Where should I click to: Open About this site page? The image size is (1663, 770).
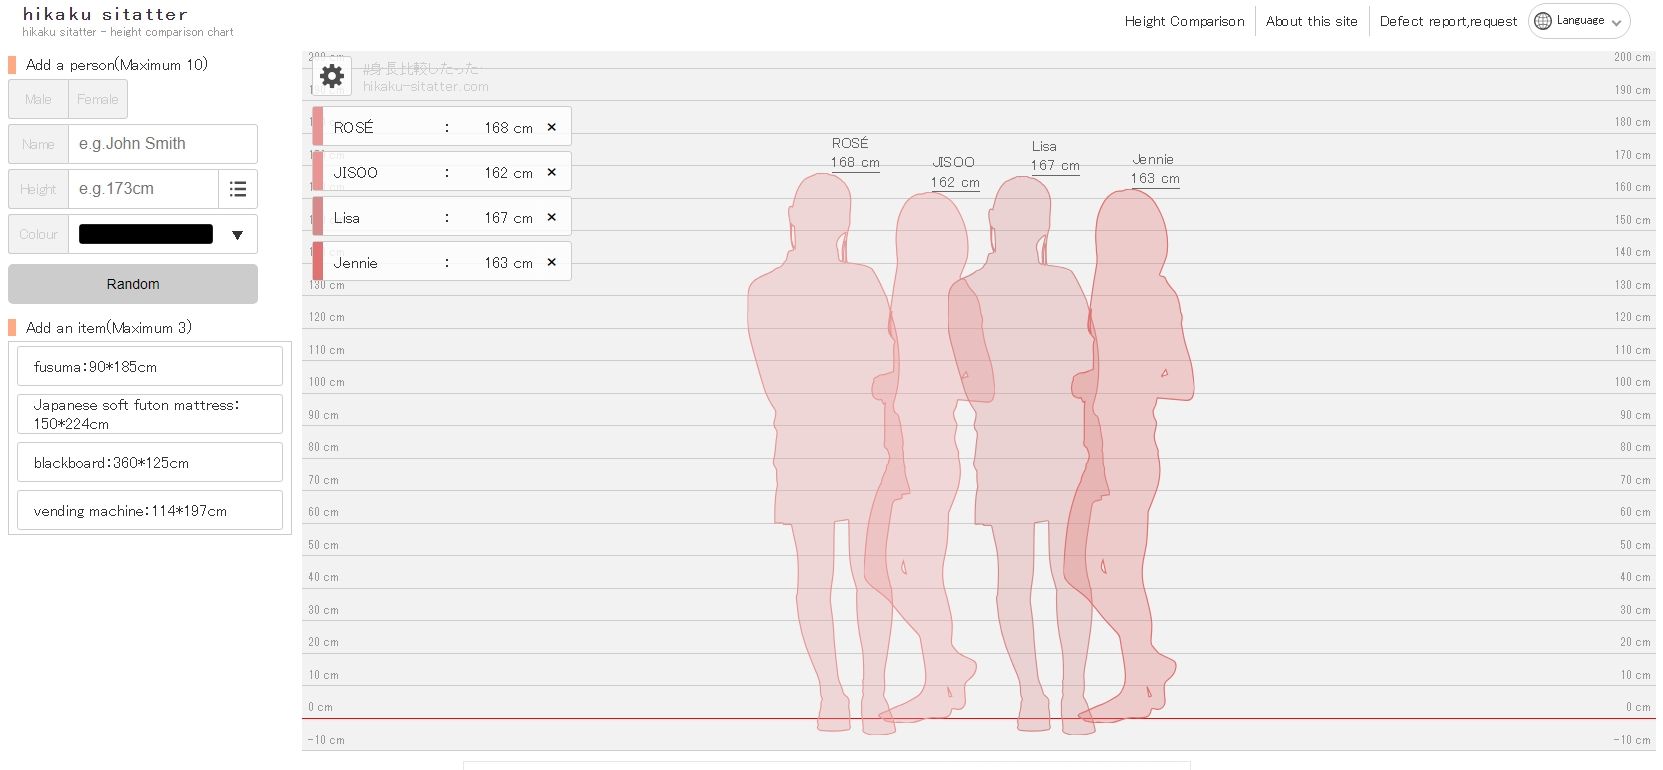click(x=1311, y=21)
